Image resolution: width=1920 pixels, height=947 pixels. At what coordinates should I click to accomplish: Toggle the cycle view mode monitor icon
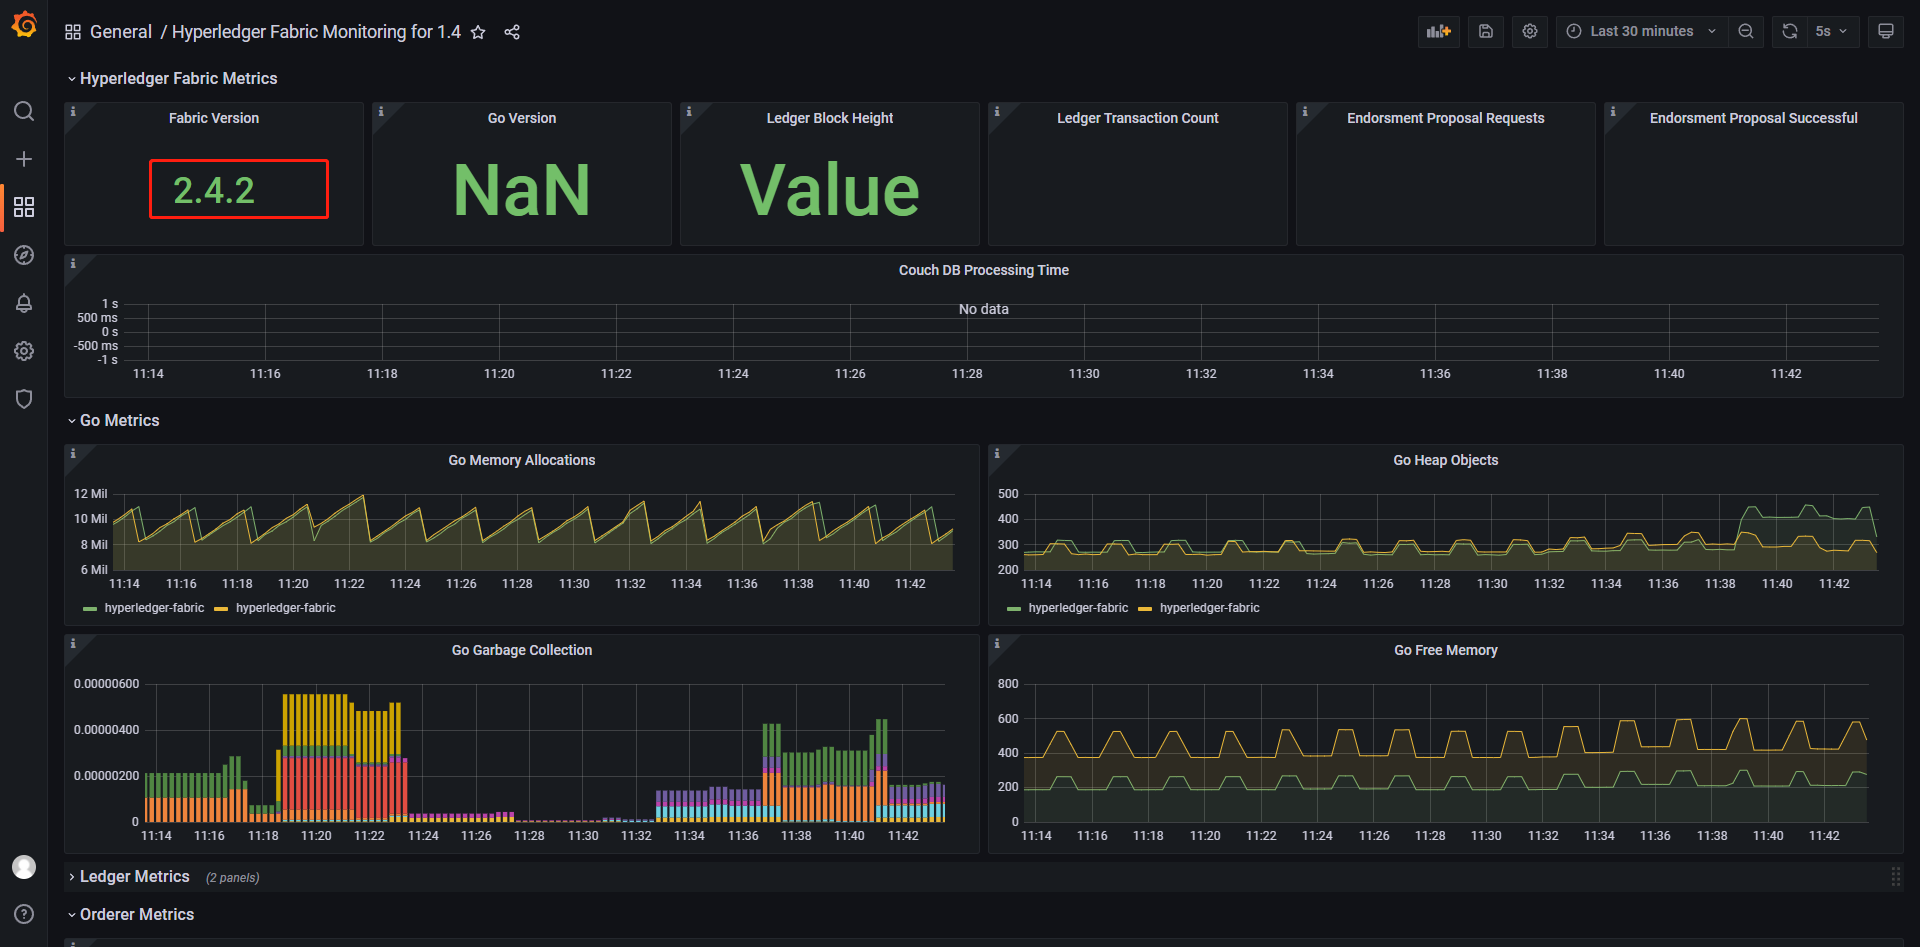(1886, 31)
